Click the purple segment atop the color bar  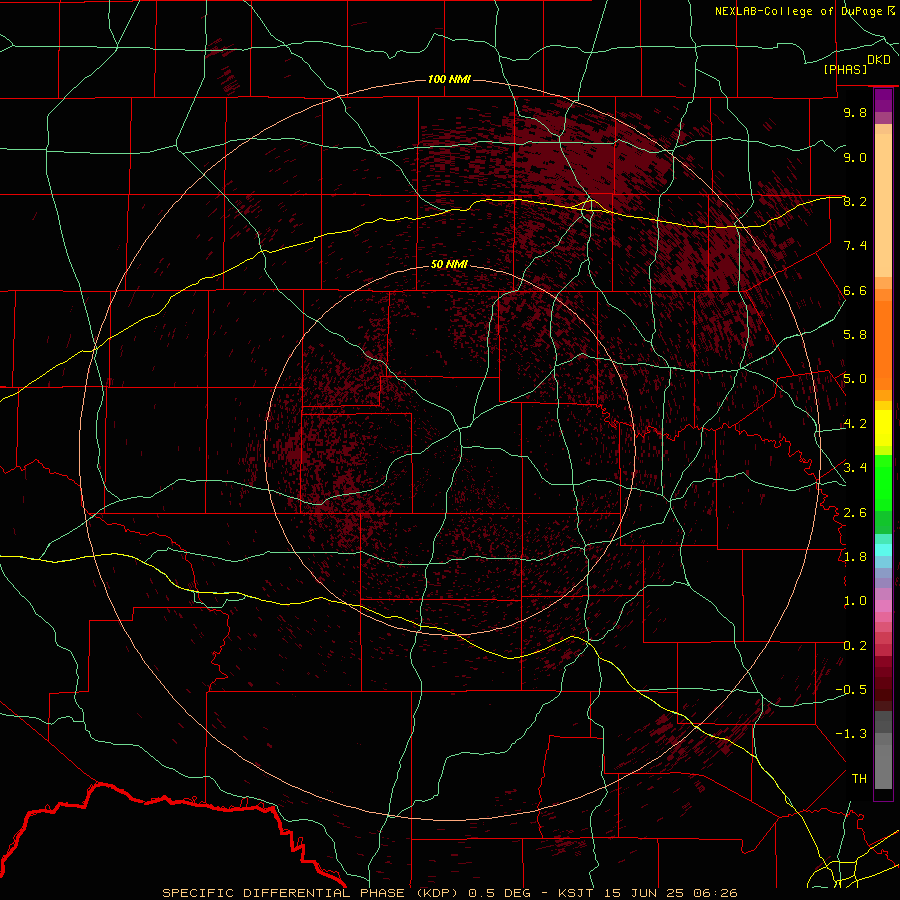pos(883,100)
